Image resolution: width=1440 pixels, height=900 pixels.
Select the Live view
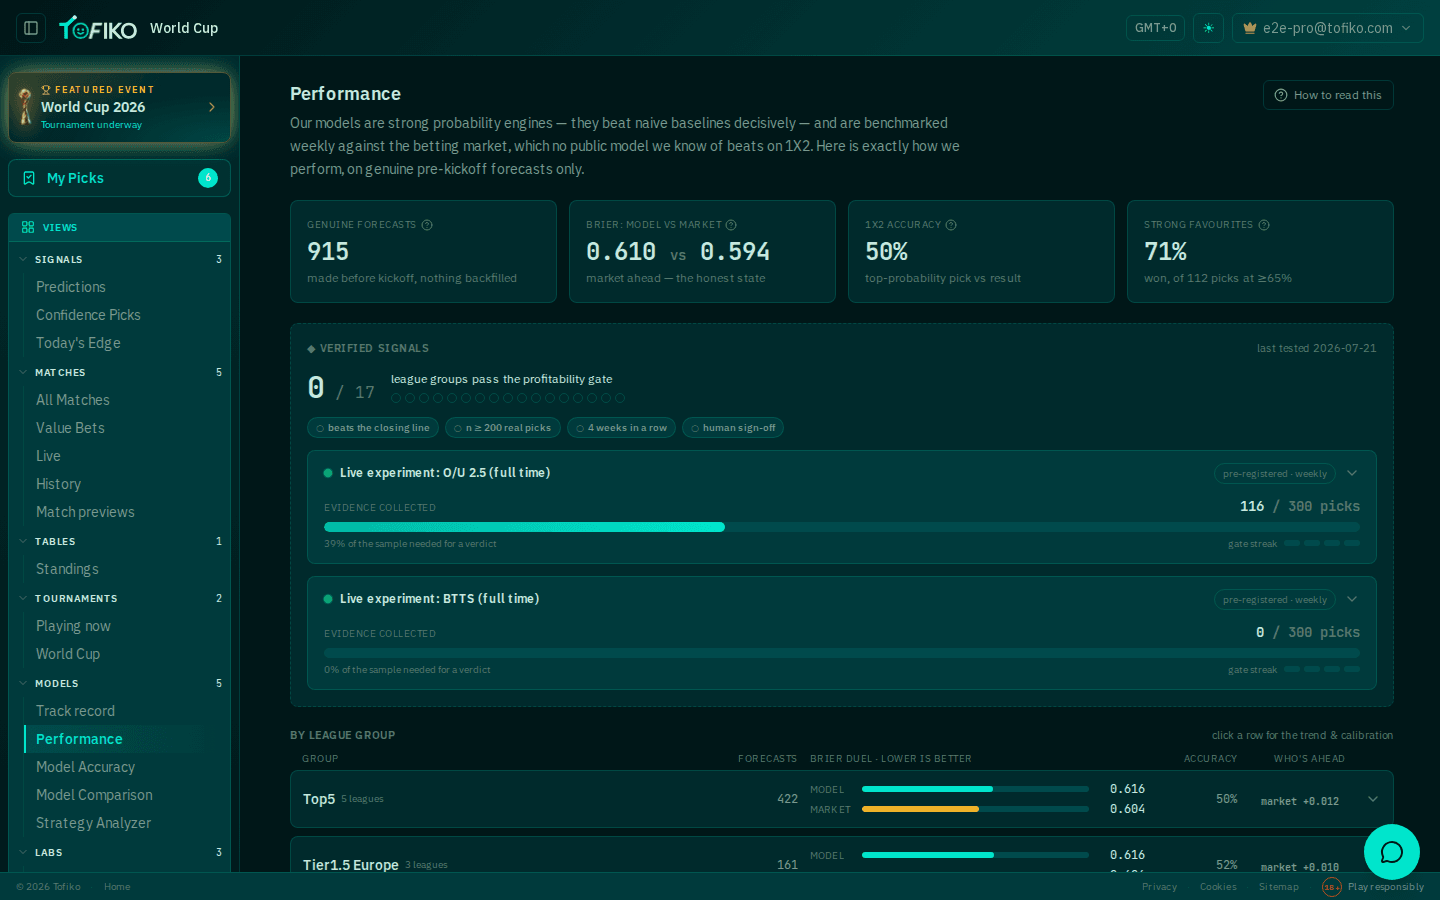(x=48, y=456)
